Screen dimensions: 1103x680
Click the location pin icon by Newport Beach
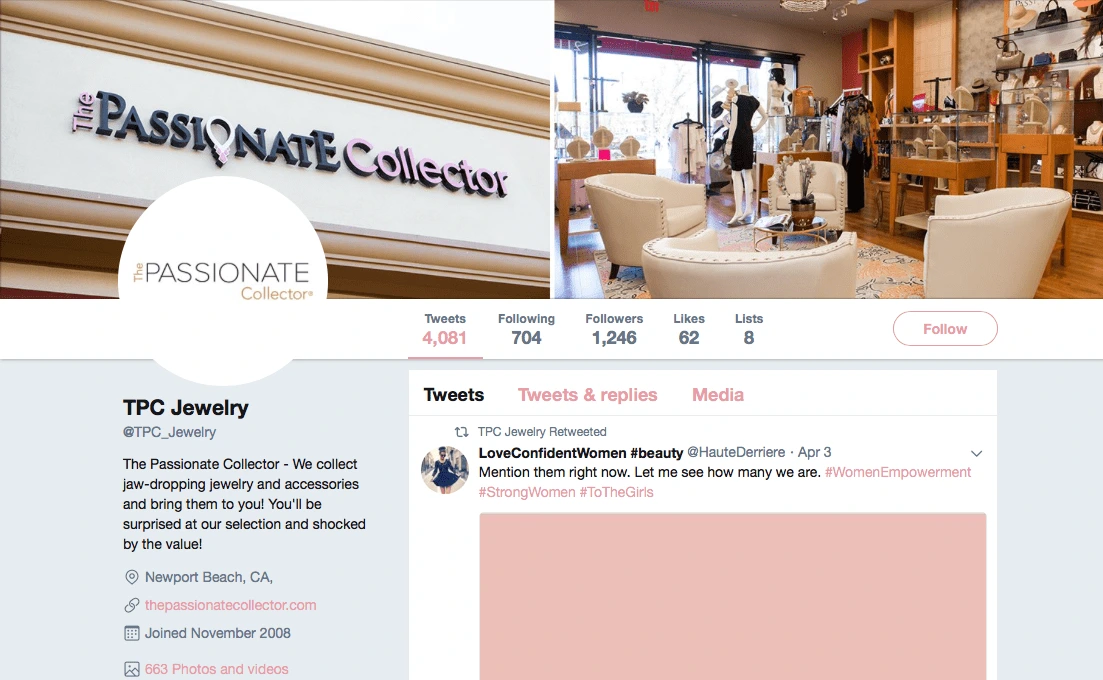coord(132,577)
